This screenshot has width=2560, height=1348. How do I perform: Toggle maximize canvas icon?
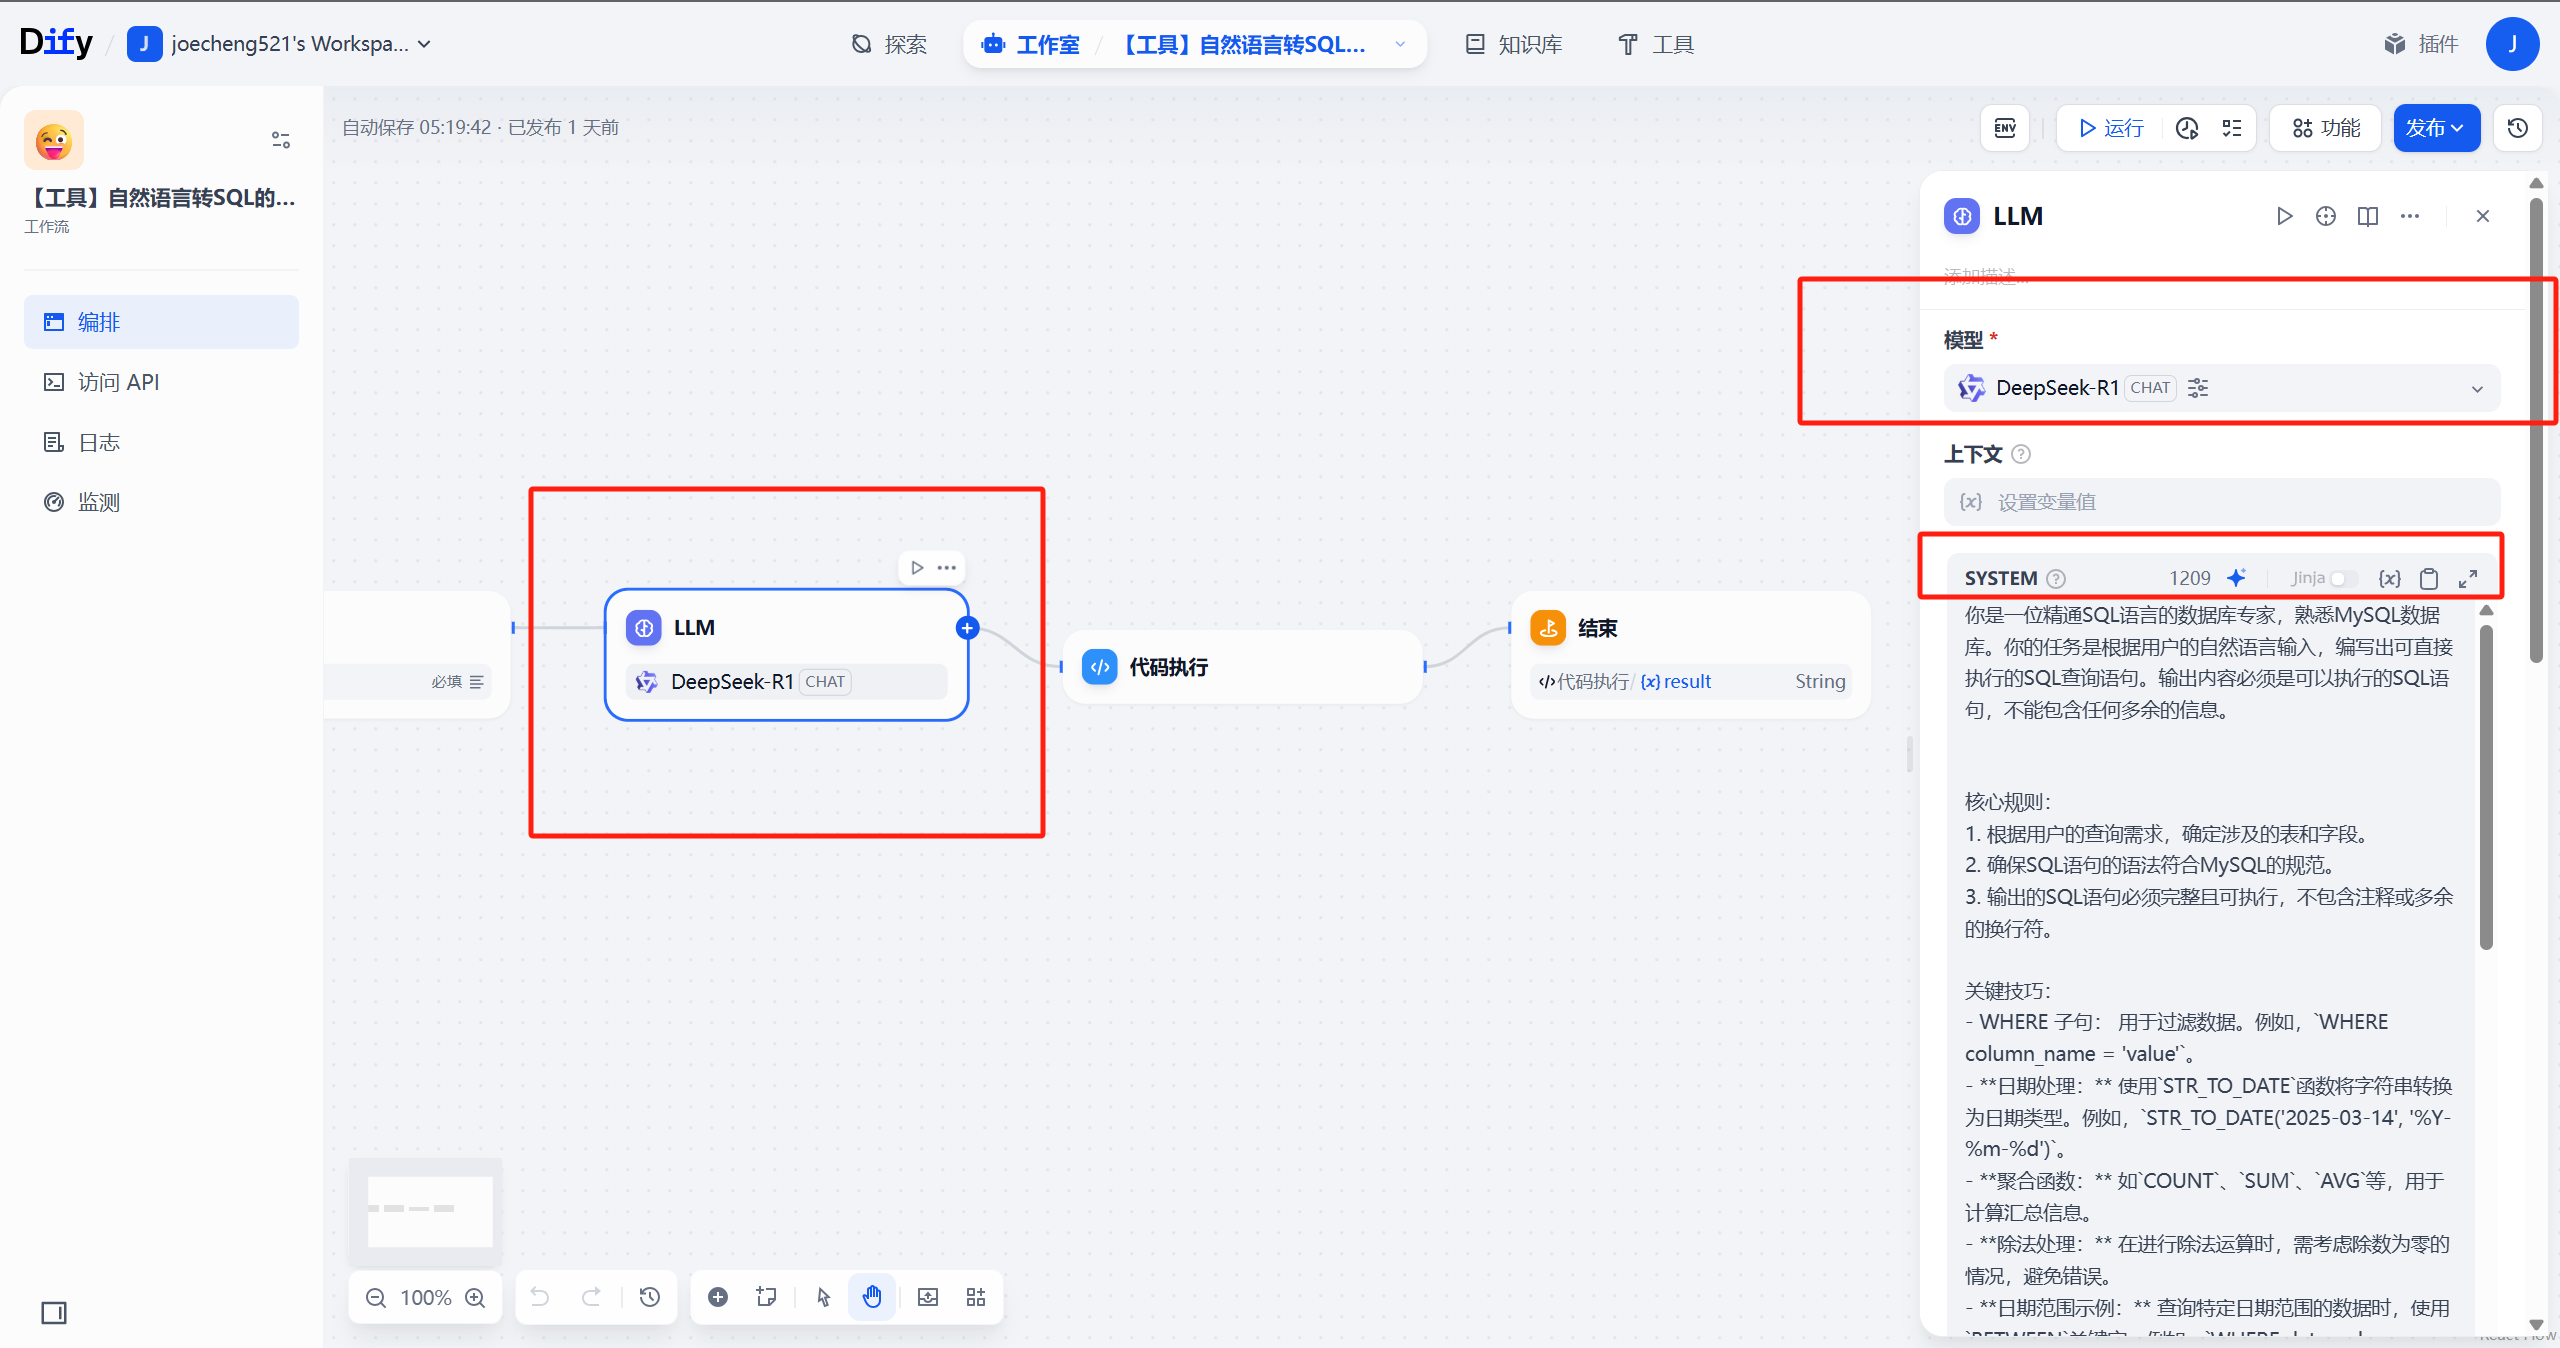(928, 1297)
